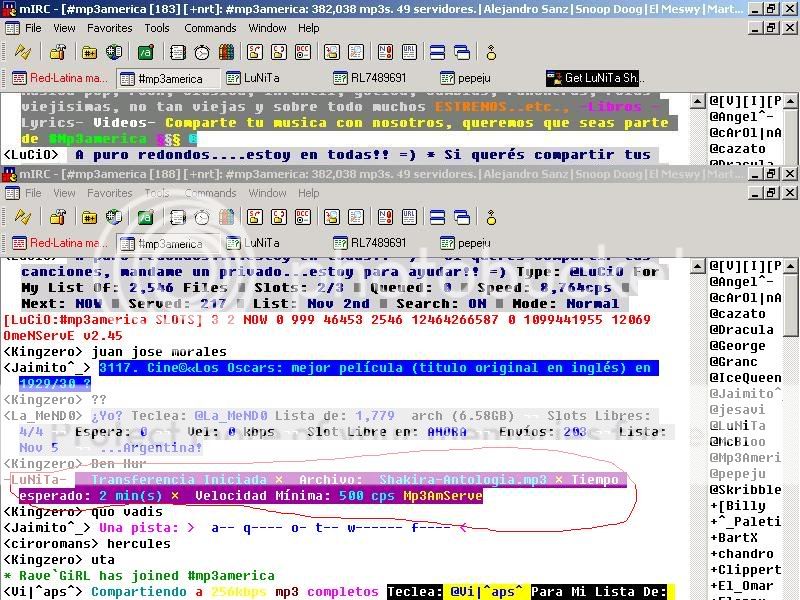Switch to RL7489691 tab in lower switchbar
This screenshot has width=800, height=600.
(x=370, y=243)
